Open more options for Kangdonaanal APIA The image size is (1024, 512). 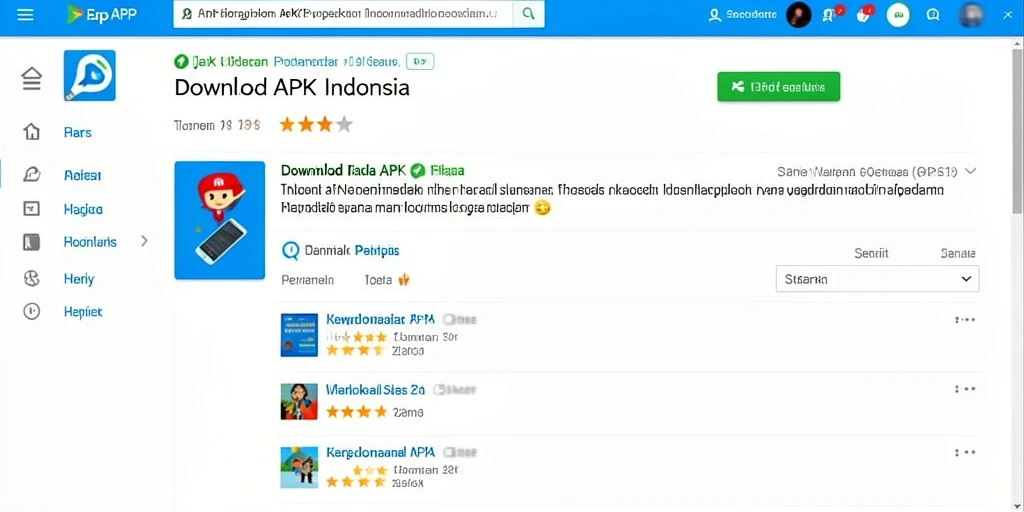click(965, 452)
